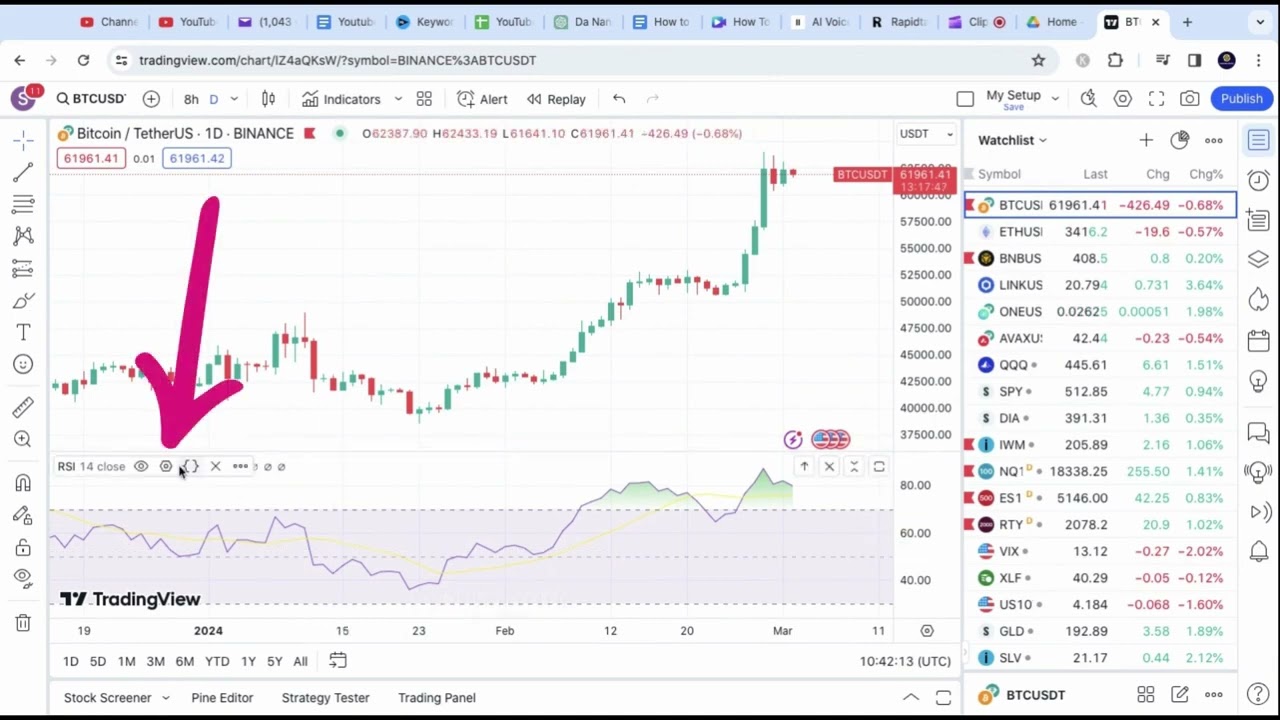Expand the bottom panel with chevron

pyautogui.click(x=911, y=698)
